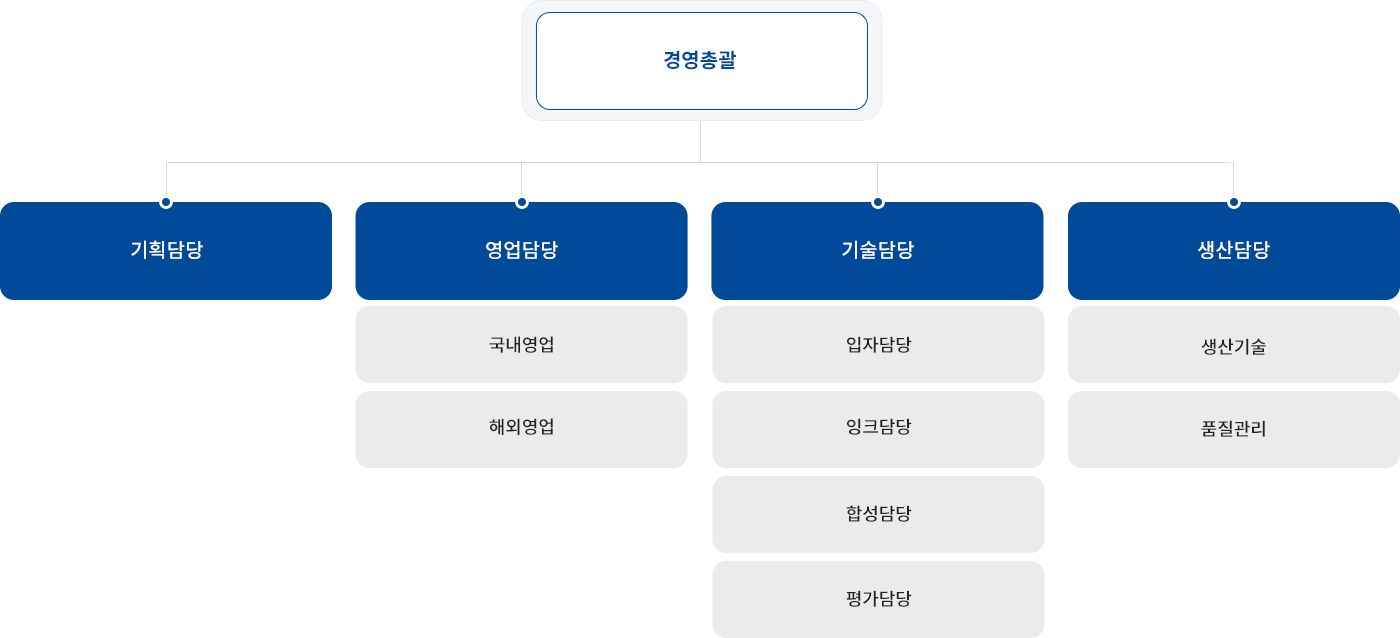Click the 기획담당 department box
This screenshot has width=1400, height=638.
[166, 251]
